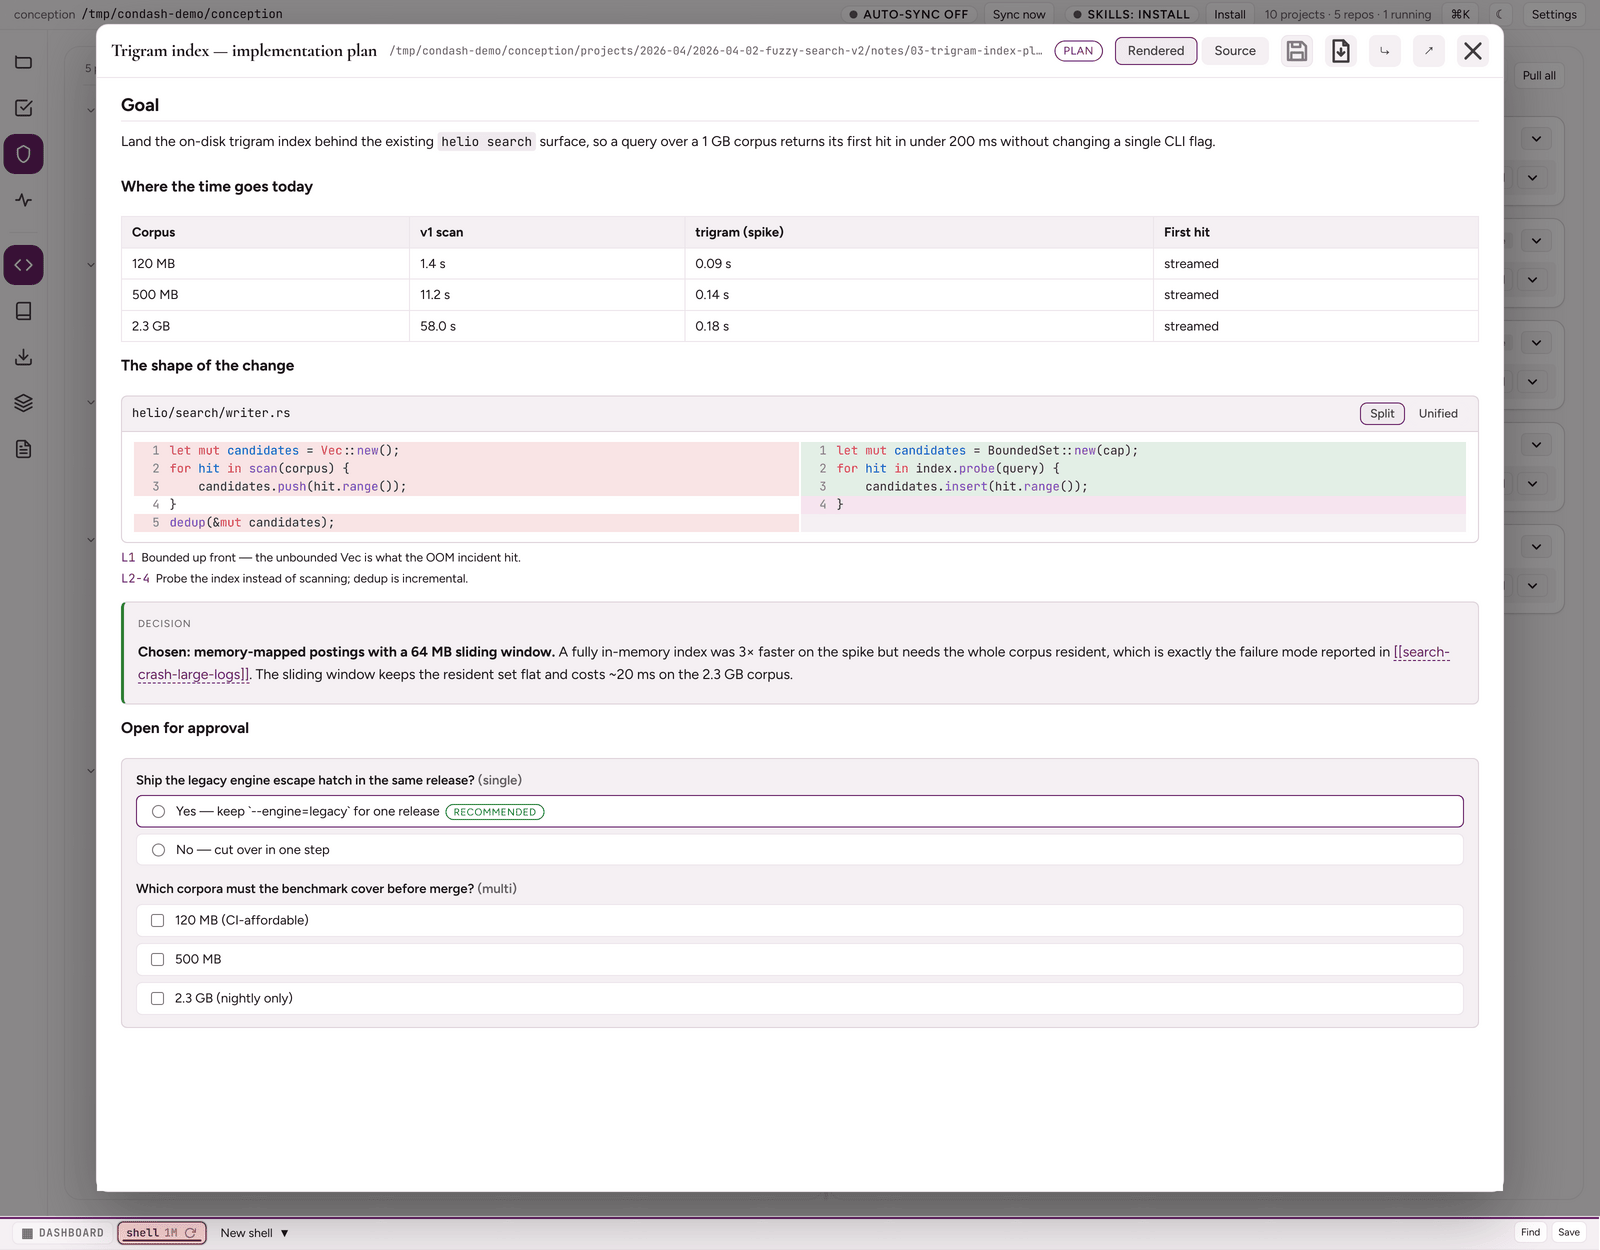Click the shell tab refresh icon

pos(191,1233)
